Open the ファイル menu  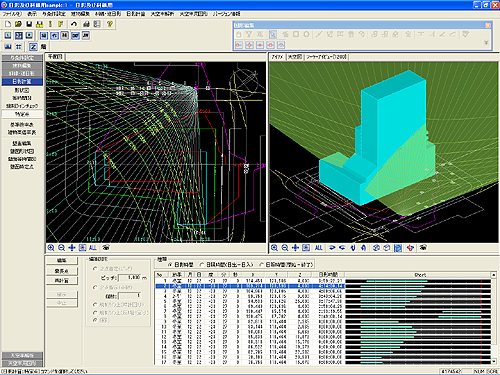click(x=12, y=14)
